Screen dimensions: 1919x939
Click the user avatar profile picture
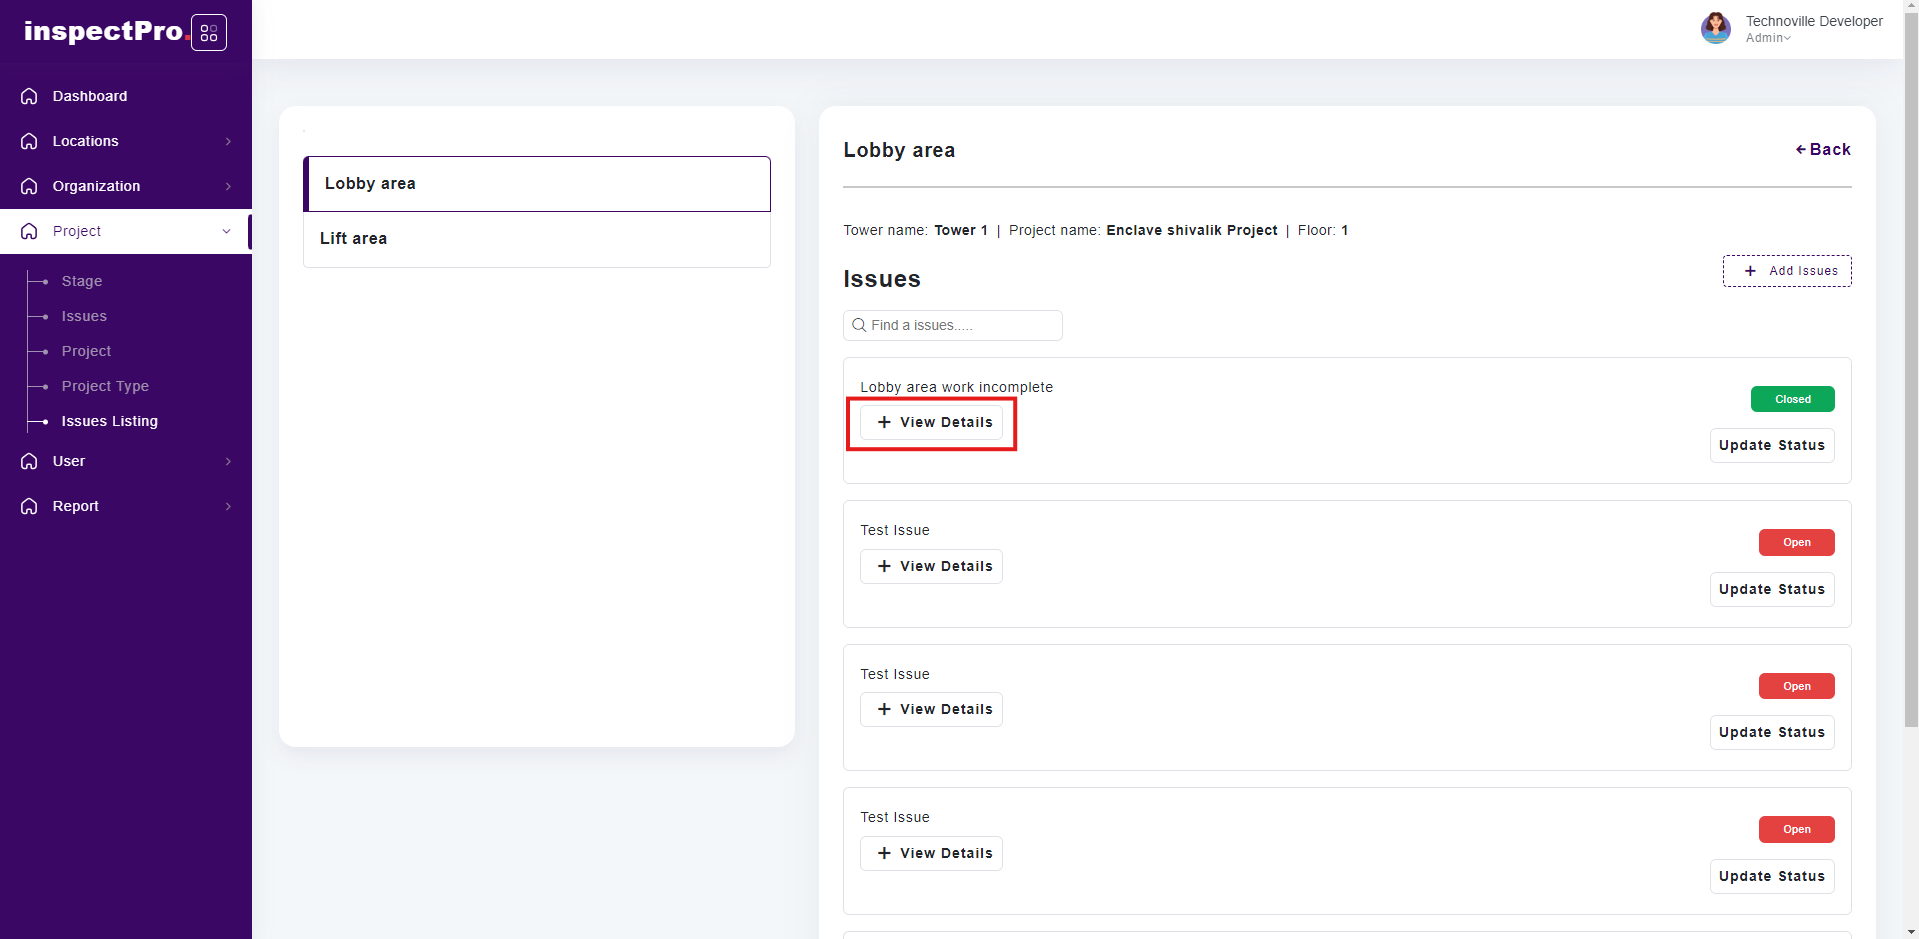coord(1715,28)
